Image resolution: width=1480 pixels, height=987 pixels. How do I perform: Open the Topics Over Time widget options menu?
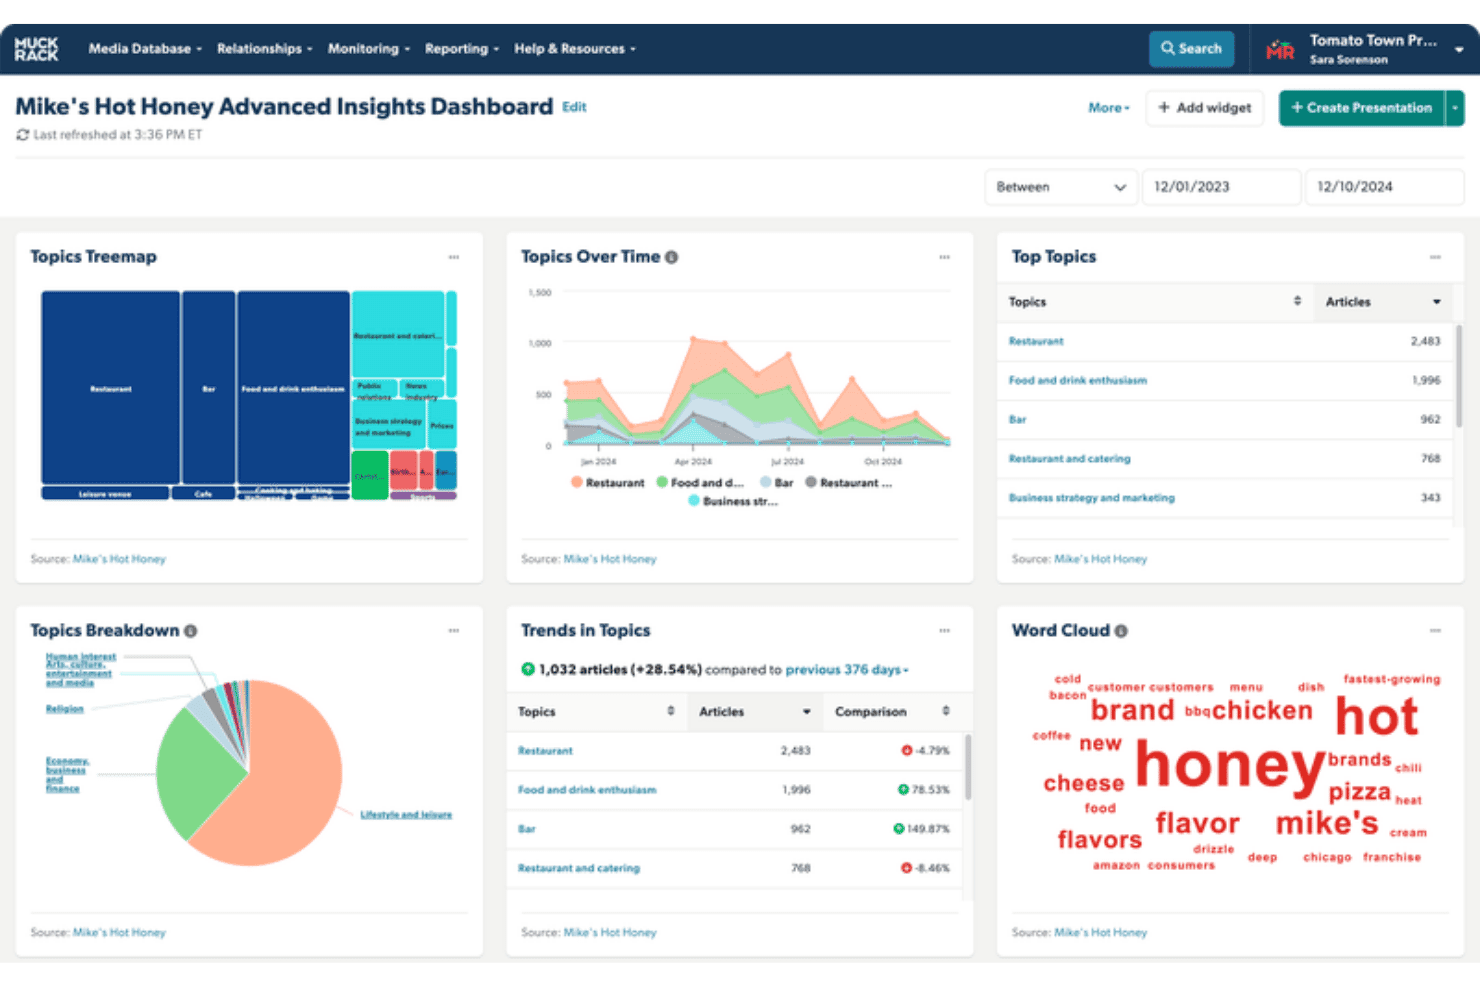coord(944,257)
